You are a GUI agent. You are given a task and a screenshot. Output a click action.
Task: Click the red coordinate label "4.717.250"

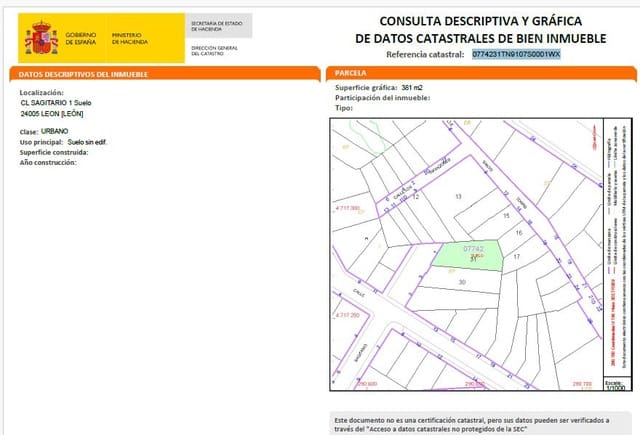pos(348,315)
